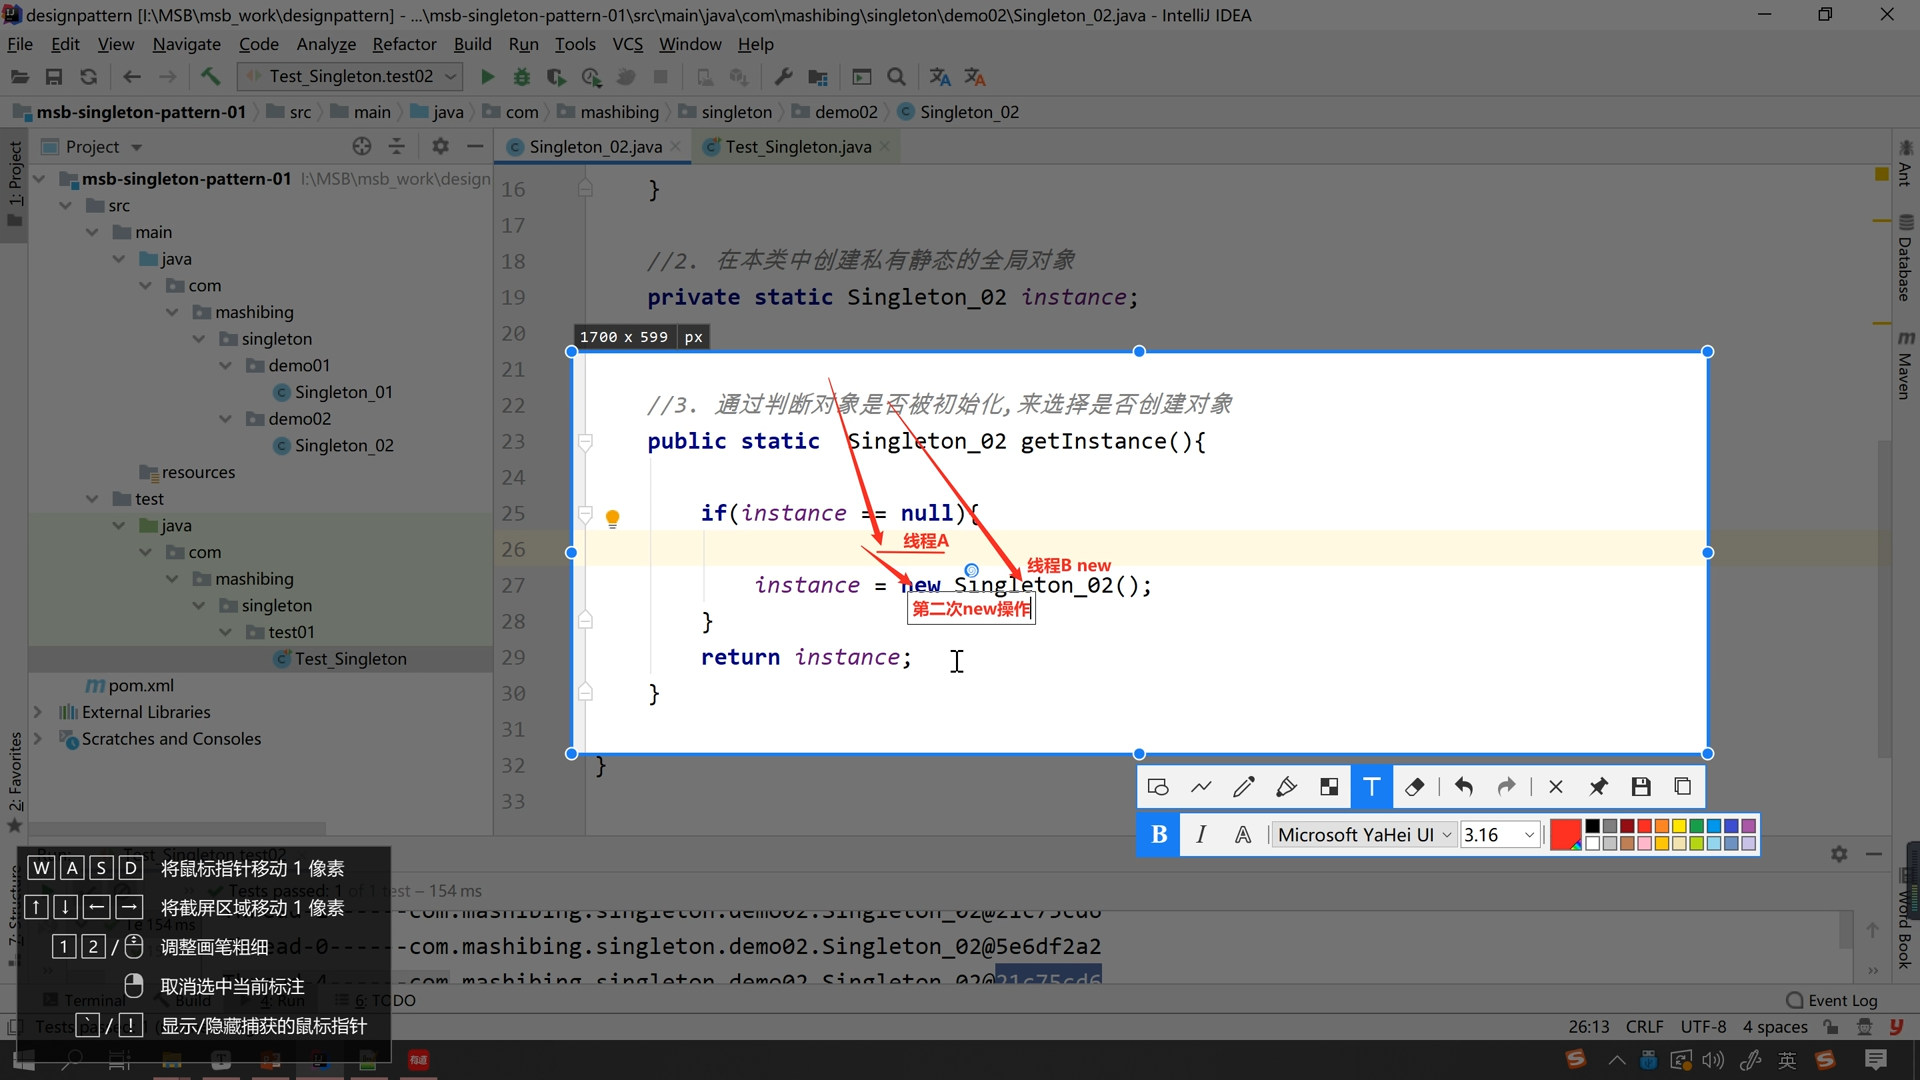This screenshot has height=1080, width=1920.
Task: Switch to Test_Singleton.java tab
Action: click(x=797, y=147)
